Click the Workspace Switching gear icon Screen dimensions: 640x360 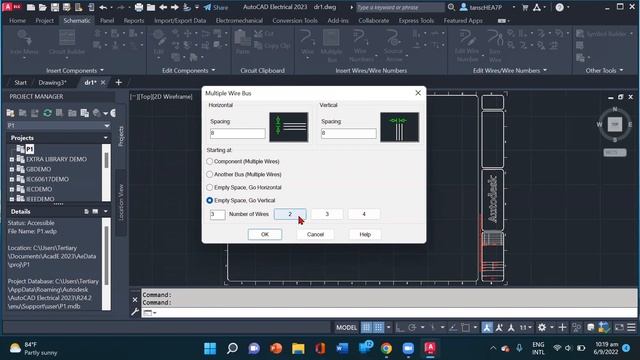tap(542, 327)
